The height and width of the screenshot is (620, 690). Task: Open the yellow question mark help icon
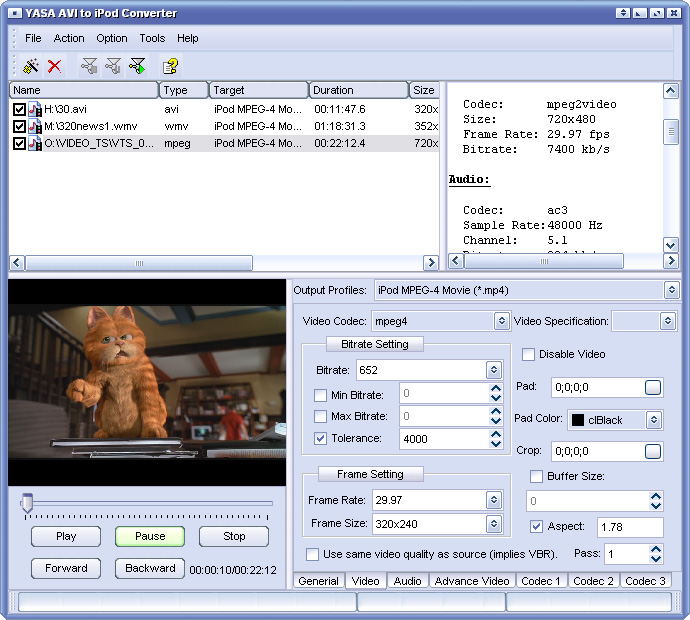(170, 66)
